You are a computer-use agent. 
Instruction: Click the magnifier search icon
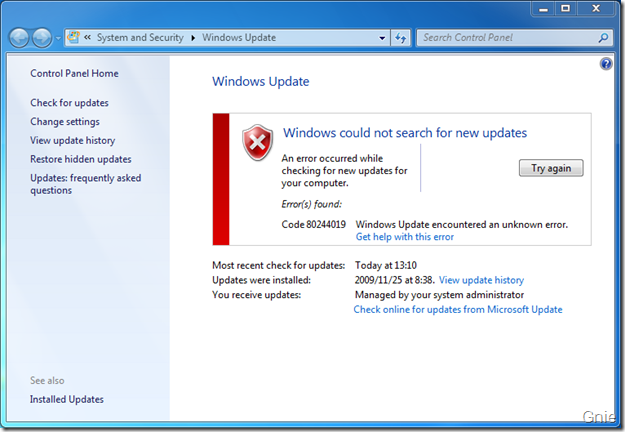tap(603, 38)
